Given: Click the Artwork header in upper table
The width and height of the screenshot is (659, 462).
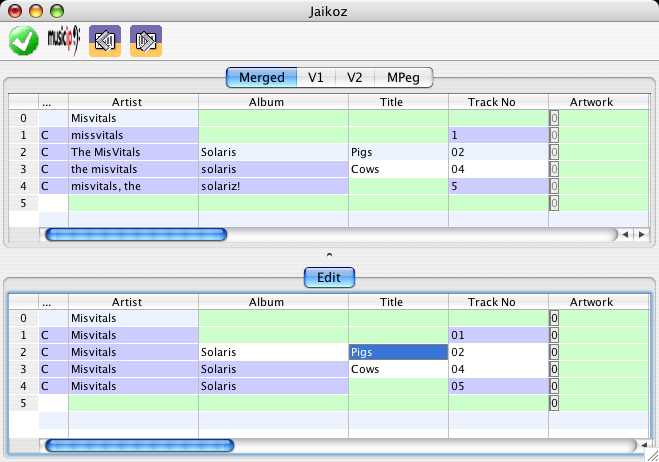Looking at the screenshot, I should pos(599,102).
